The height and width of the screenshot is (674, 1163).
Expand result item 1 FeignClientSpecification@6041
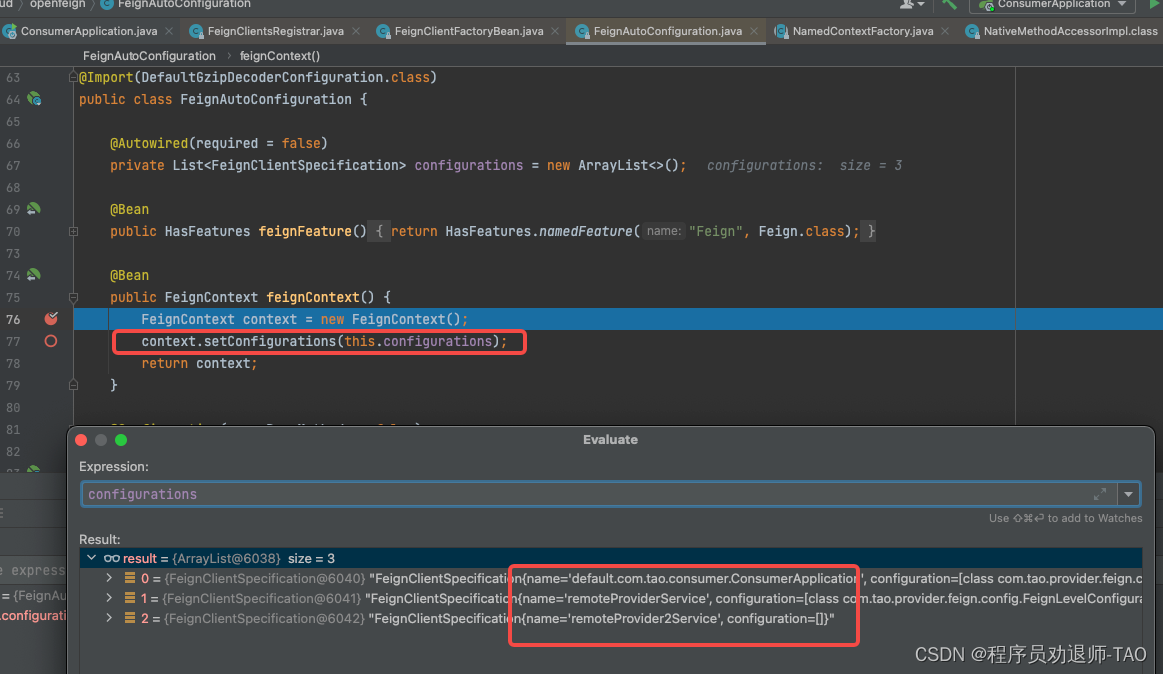(x=109, y=598)
